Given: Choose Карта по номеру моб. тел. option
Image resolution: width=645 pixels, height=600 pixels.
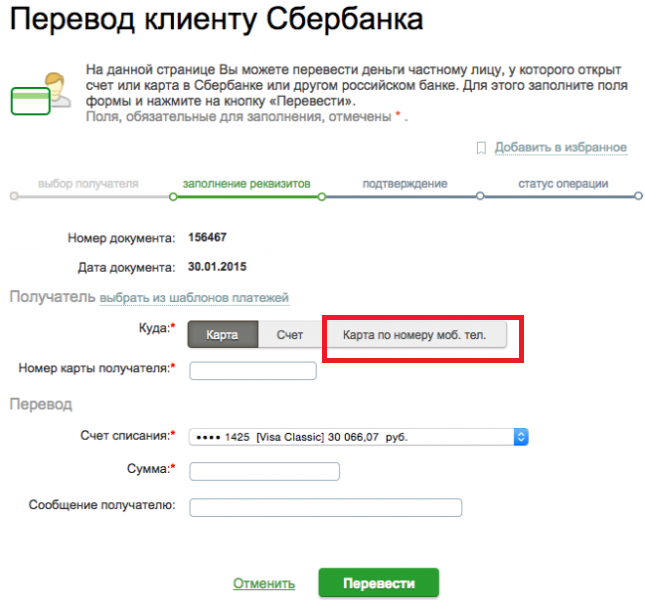Looking at the screenshot, I should (x=414, y=334).
